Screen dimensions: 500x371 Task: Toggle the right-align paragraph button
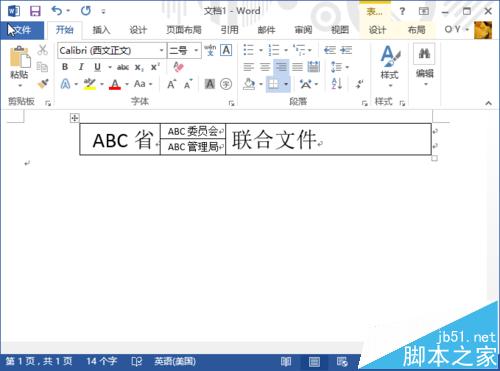tap(281, 67)
